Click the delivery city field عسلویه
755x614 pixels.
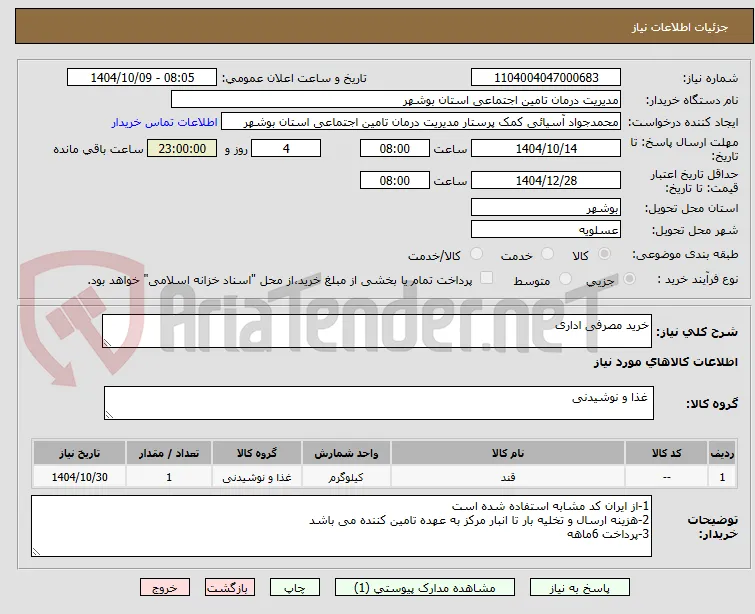click(x=546, y=230)
